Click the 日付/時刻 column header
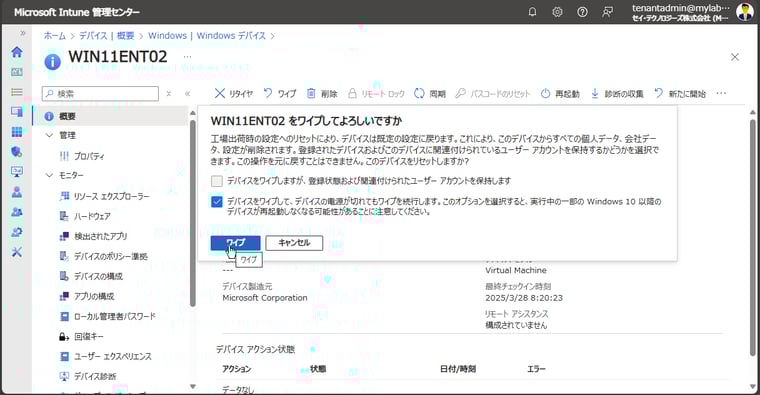Image resolution: width=760 pixels, height=395 pixels. [458, 369]
